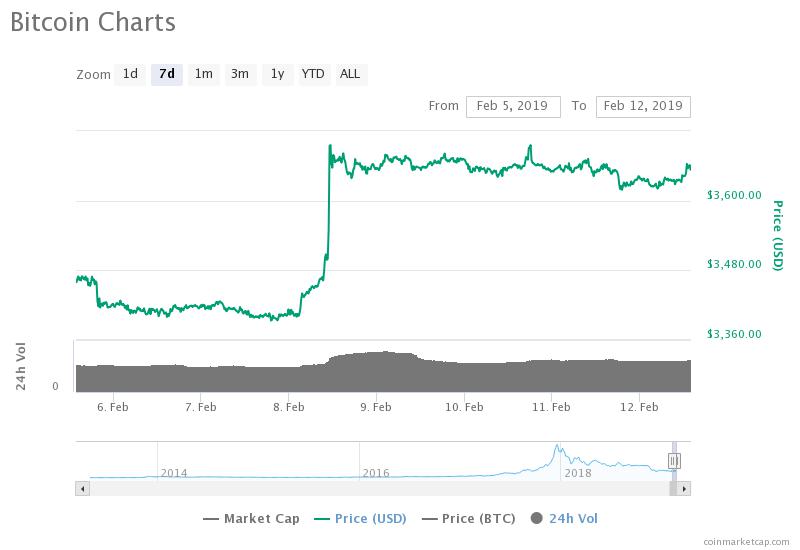Toggle Price (BTC) series in legend

pyautogui.click(x=468, y=519)
